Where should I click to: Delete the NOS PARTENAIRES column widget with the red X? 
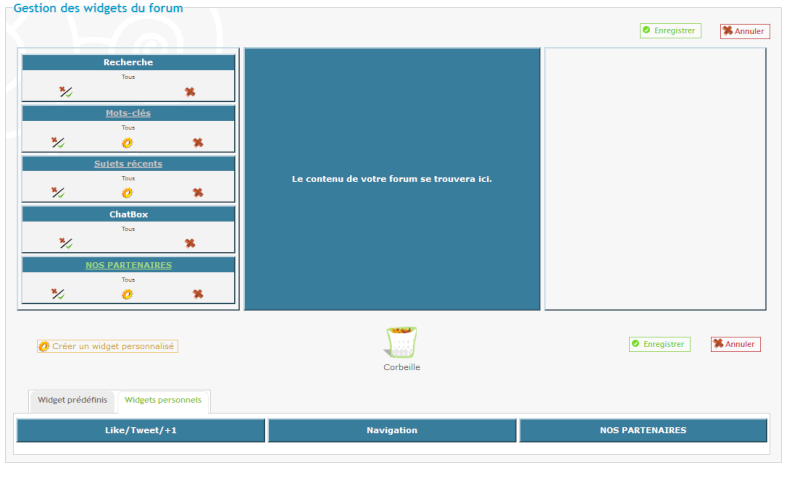point(198,294)
